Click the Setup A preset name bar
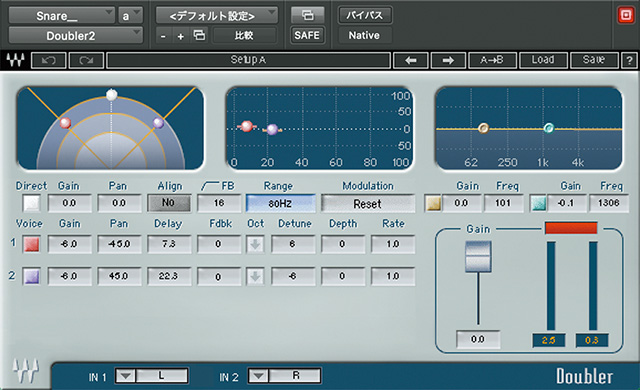The width and height of the screenshot is (640, 390). click(248, 60)
